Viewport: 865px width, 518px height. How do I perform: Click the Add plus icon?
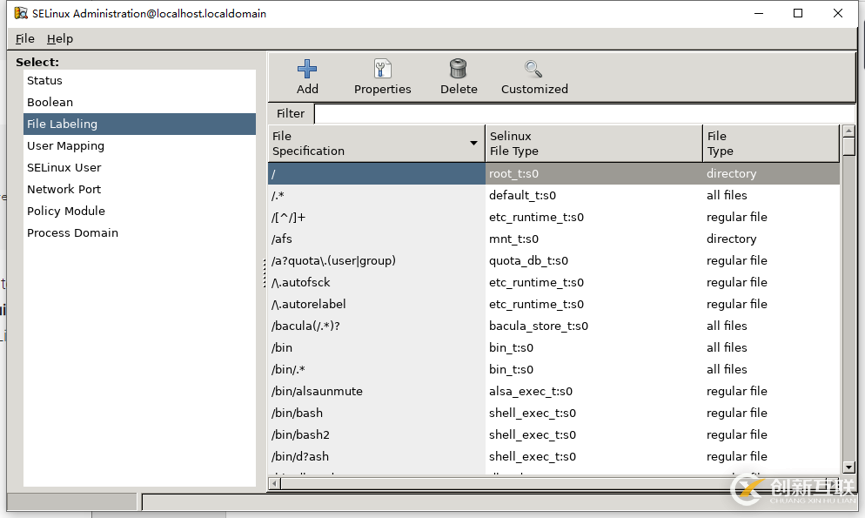point(307,69)
